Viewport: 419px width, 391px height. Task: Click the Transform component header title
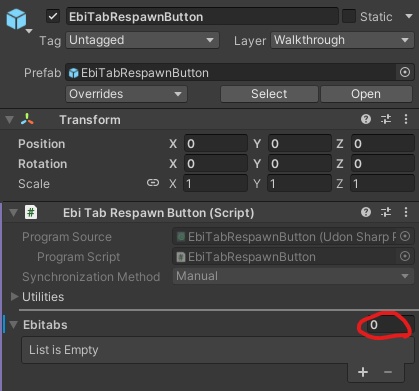pyautogui.click(x=90, y=120)
